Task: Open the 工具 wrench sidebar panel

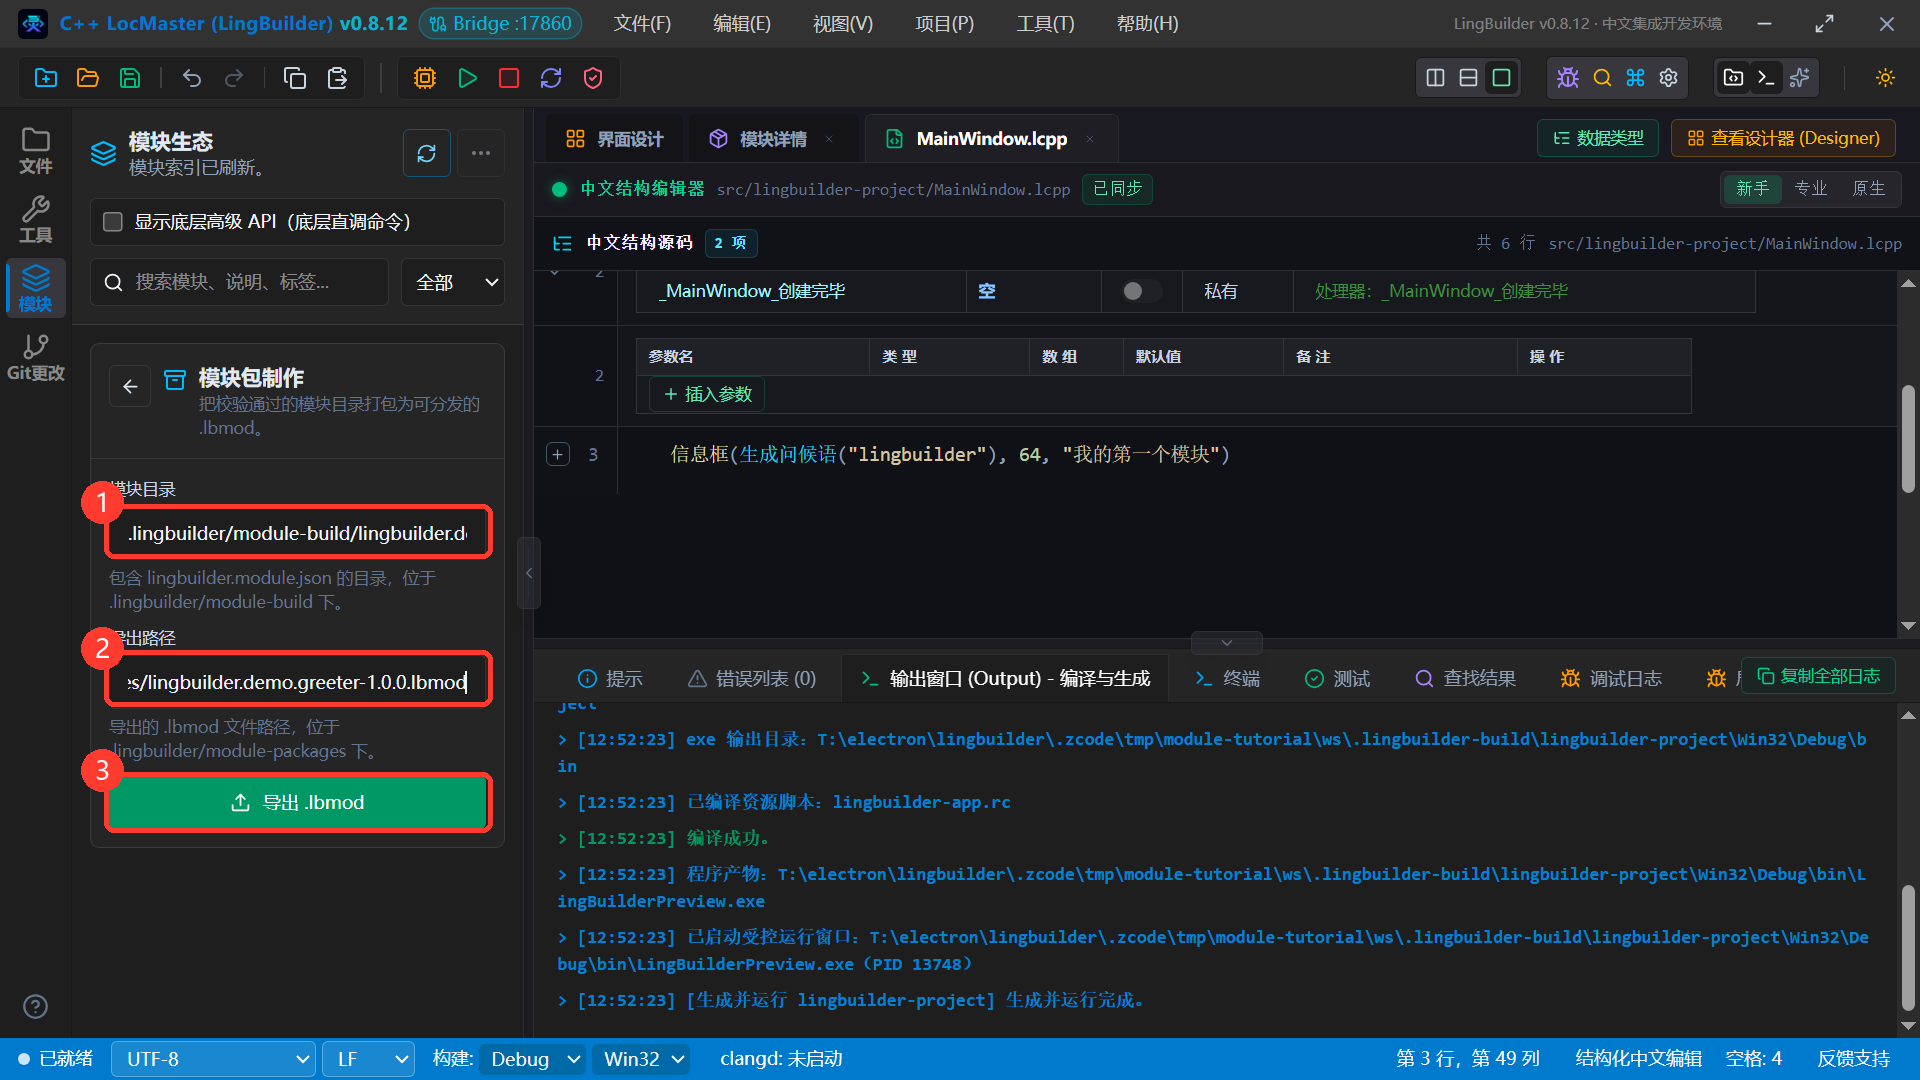Action: click(x=36, y=220)
